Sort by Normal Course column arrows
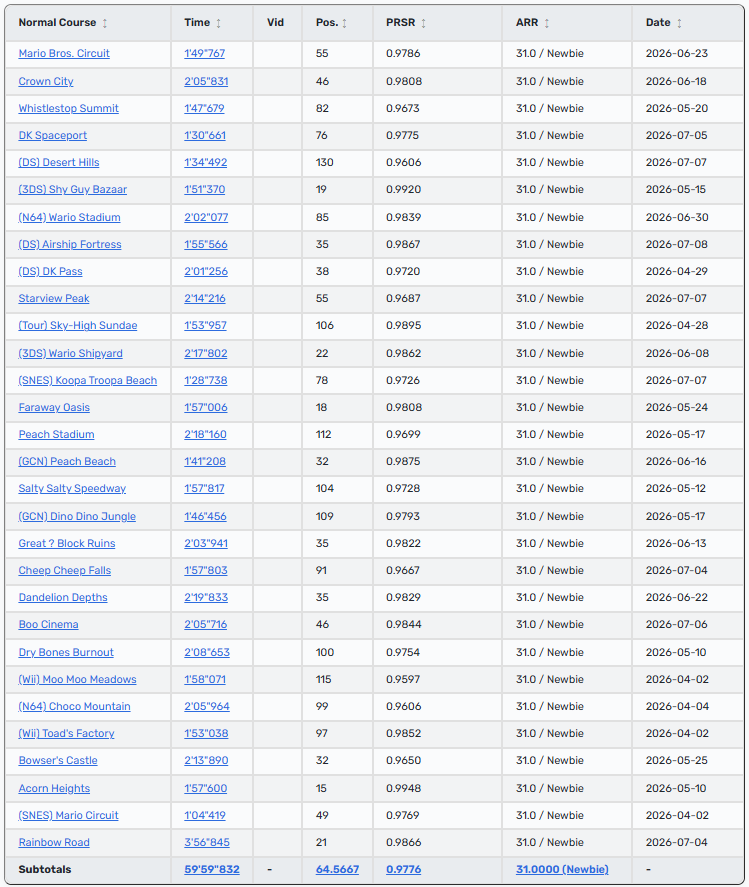749x887 pixels. [105, 23]
